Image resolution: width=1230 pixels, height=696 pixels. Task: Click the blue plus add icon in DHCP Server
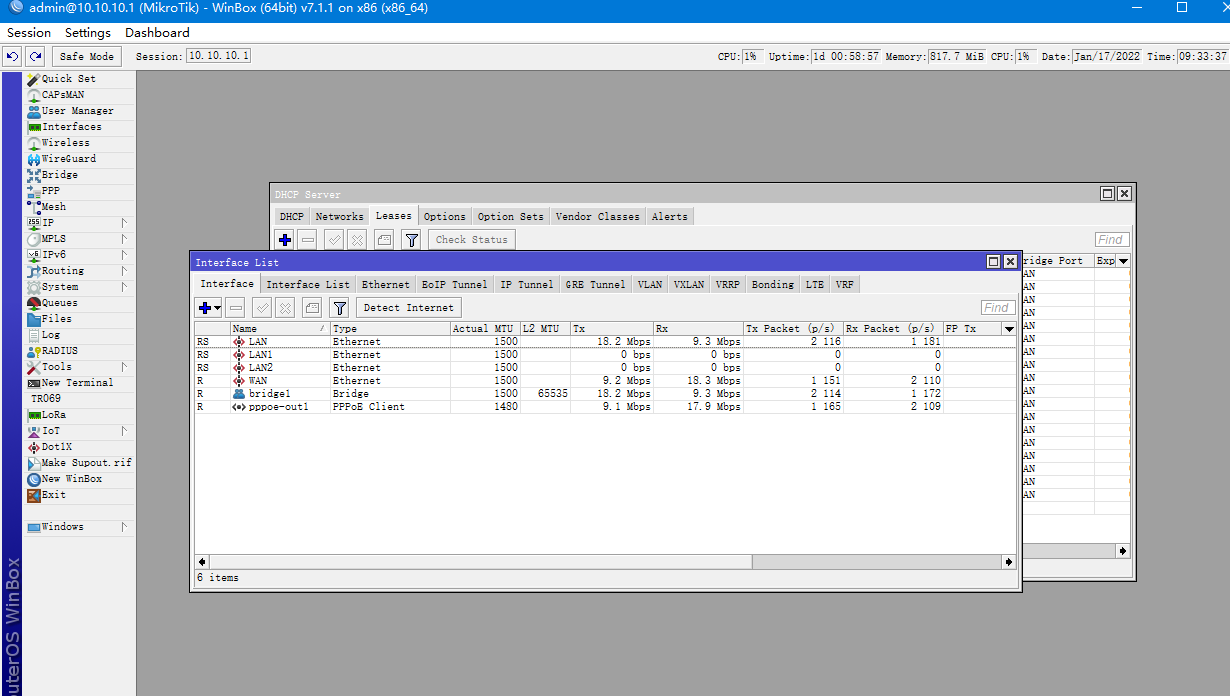pos(285,239)
